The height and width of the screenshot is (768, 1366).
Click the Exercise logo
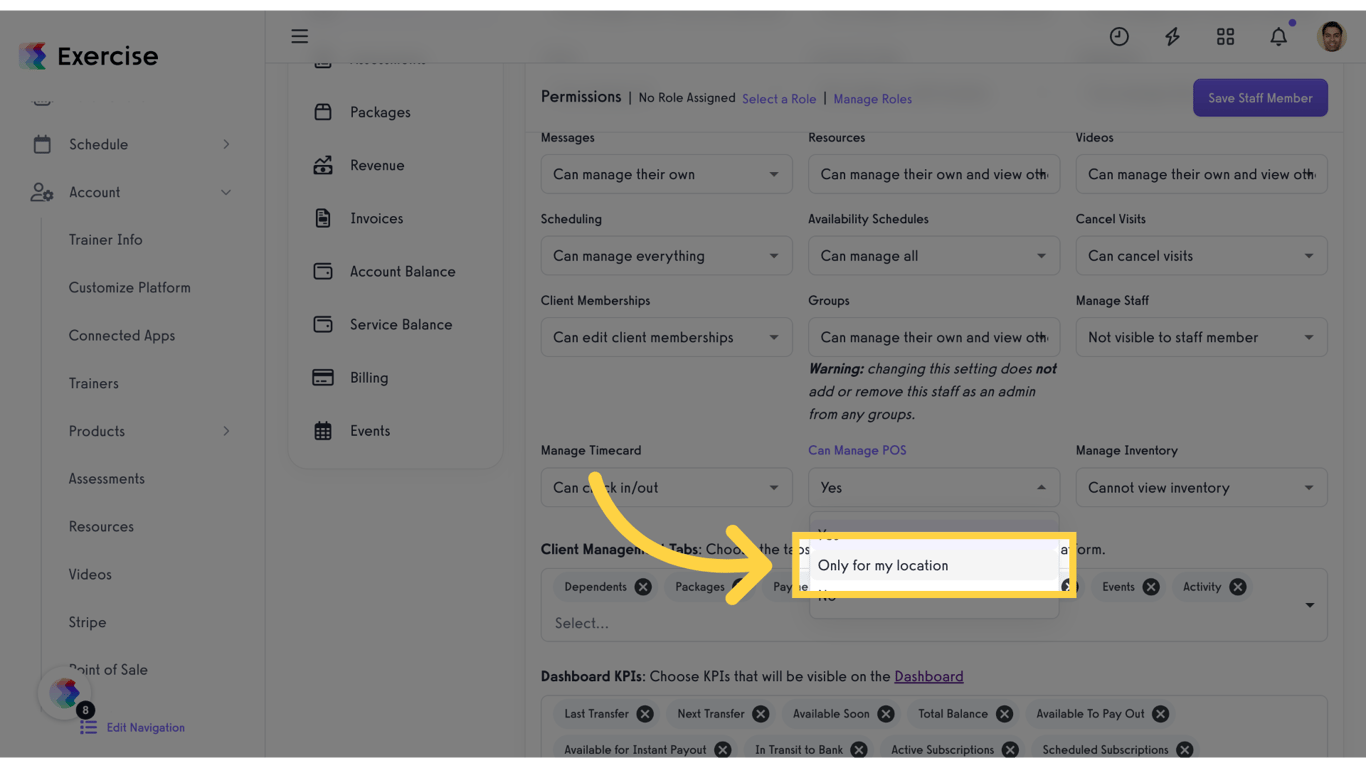88,56
